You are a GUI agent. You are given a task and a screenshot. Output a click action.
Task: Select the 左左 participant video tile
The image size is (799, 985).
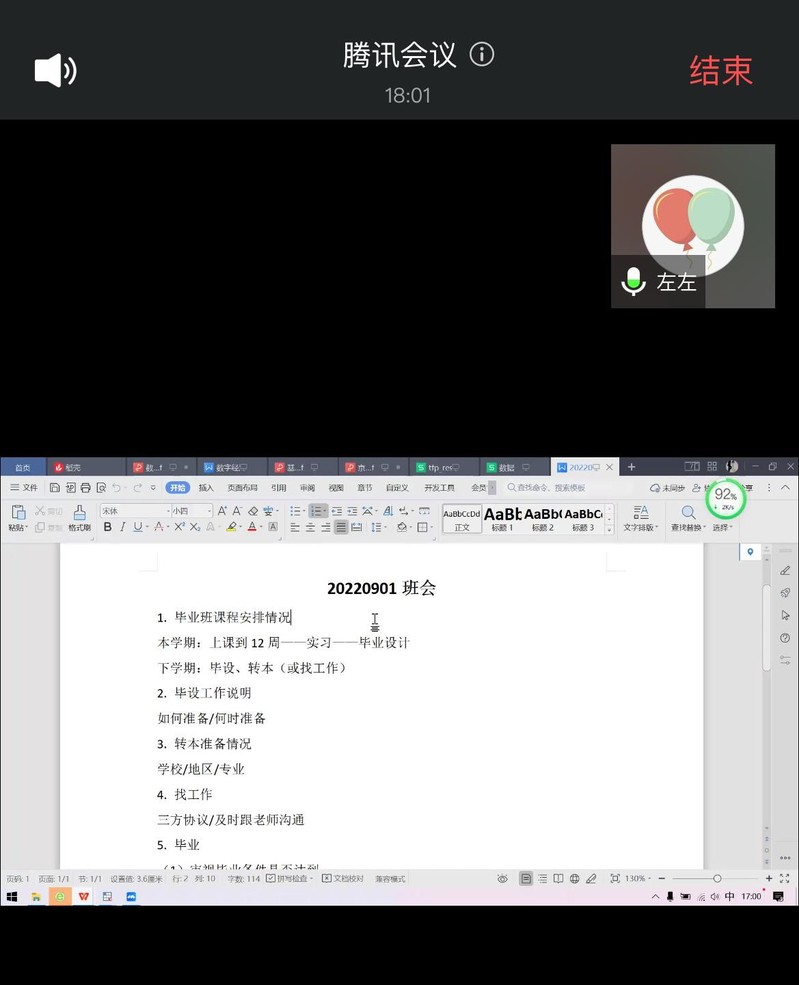[693, 226]
